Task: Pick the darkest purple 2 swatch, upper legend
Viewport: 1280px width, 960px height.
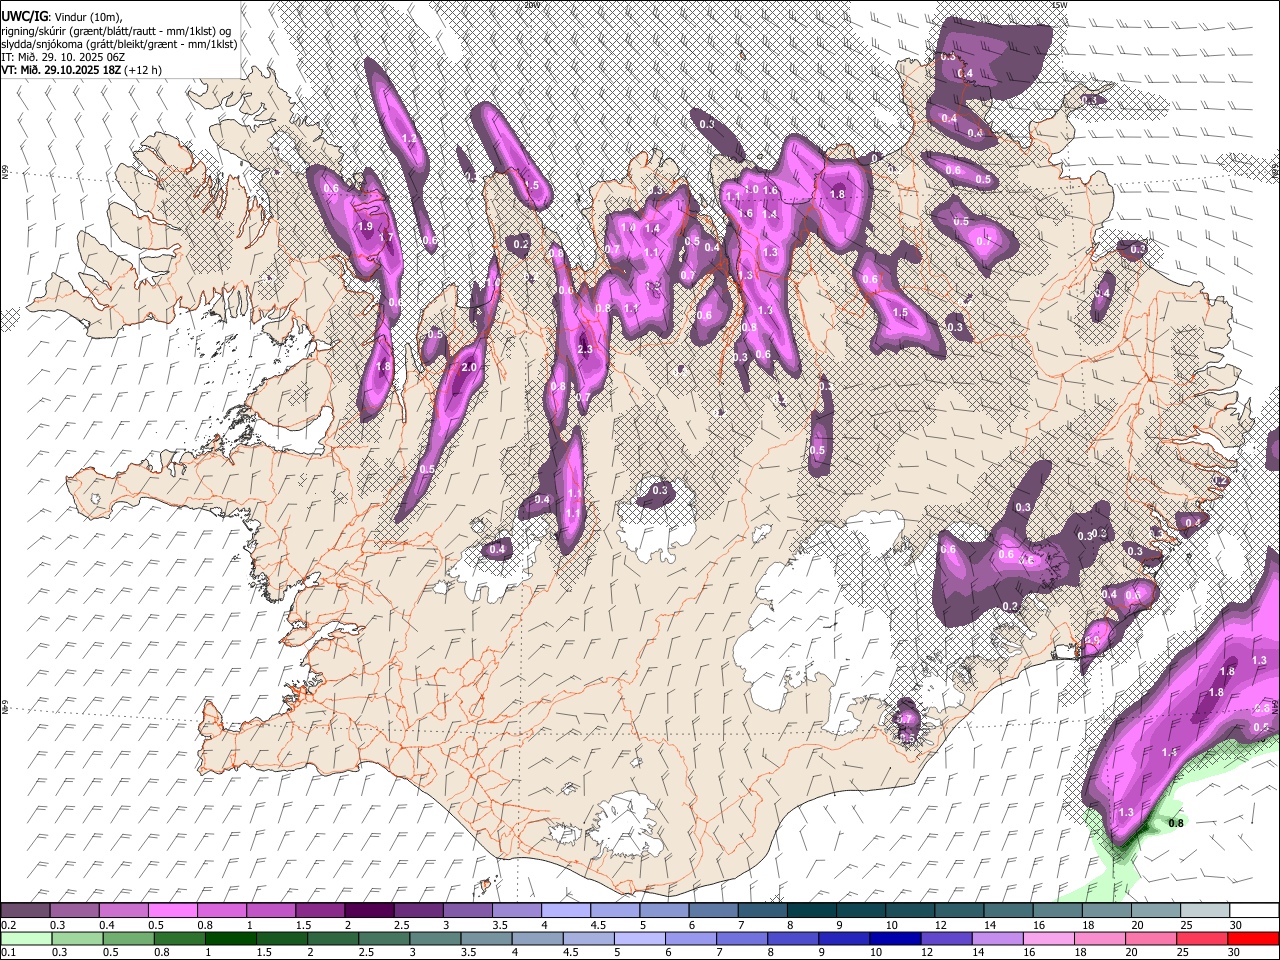Action: 369,911
